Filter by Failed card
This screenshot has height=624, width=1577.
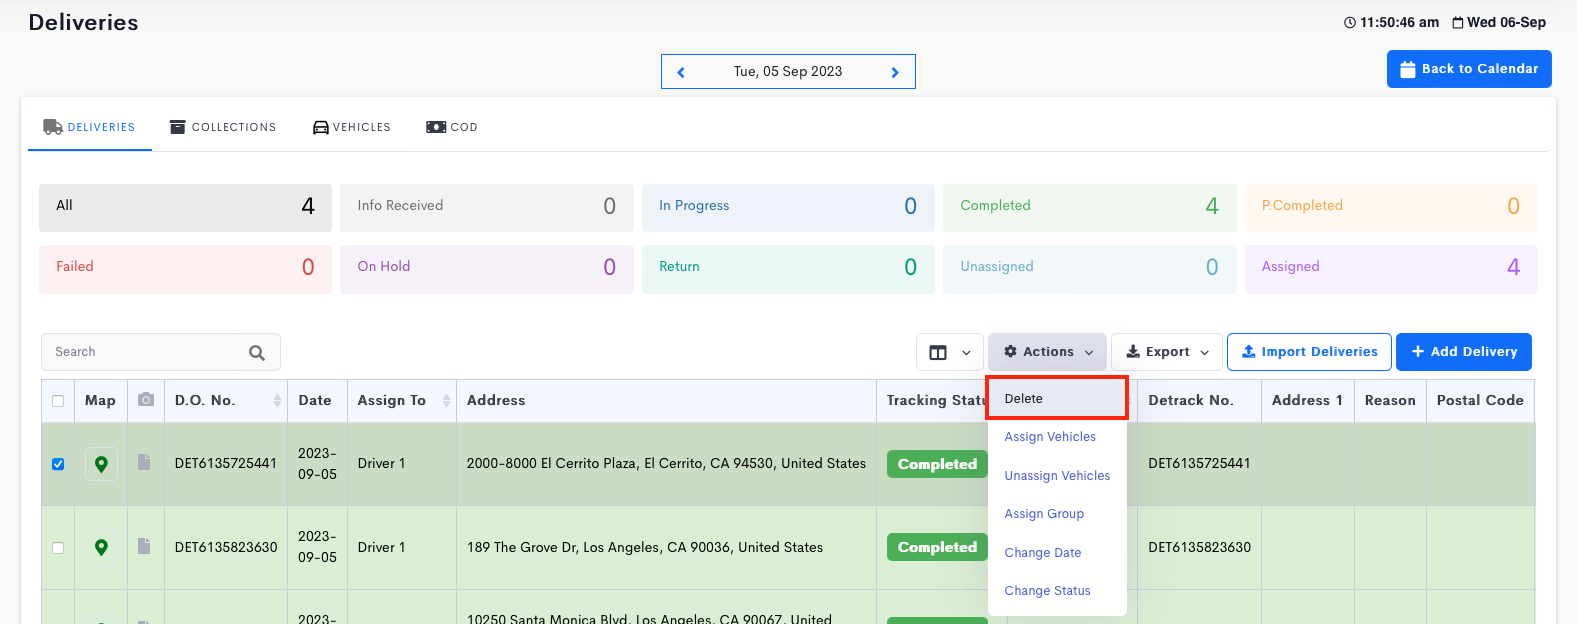(185, 269)
